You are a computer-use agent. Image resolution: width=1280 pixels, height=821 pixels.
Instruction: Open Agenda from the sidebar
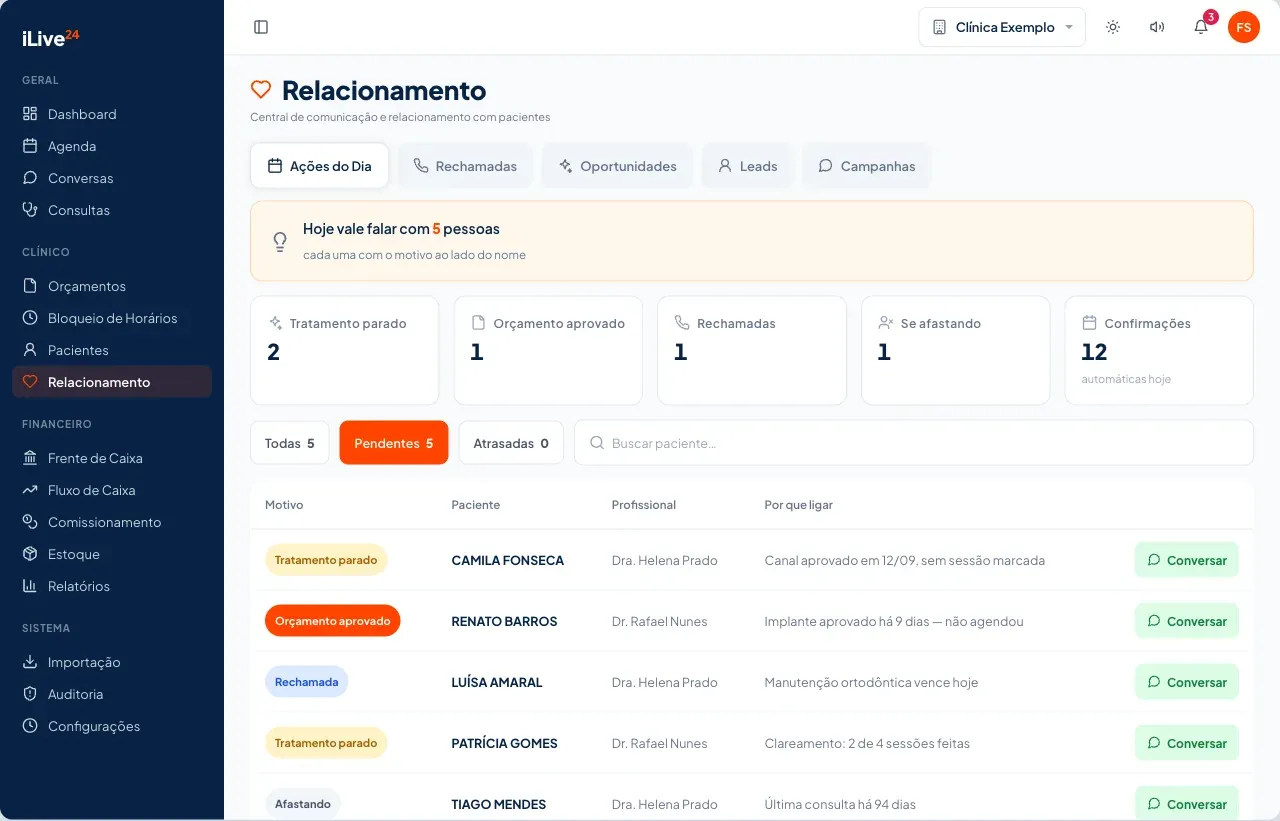(112, 146)
